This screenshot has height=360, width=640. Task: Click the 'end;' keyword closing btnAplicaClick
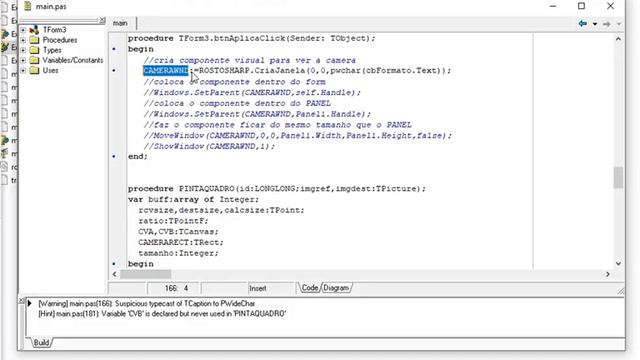138,156
